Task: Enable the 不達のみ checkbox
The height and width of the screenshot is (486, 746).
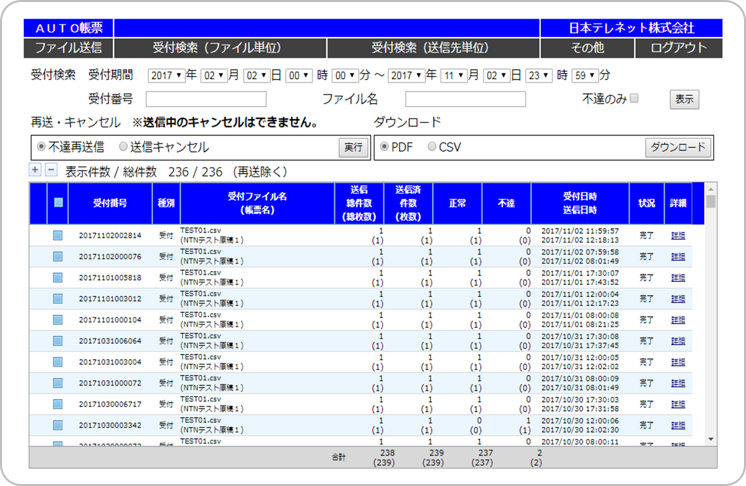Action: [633, 99]
